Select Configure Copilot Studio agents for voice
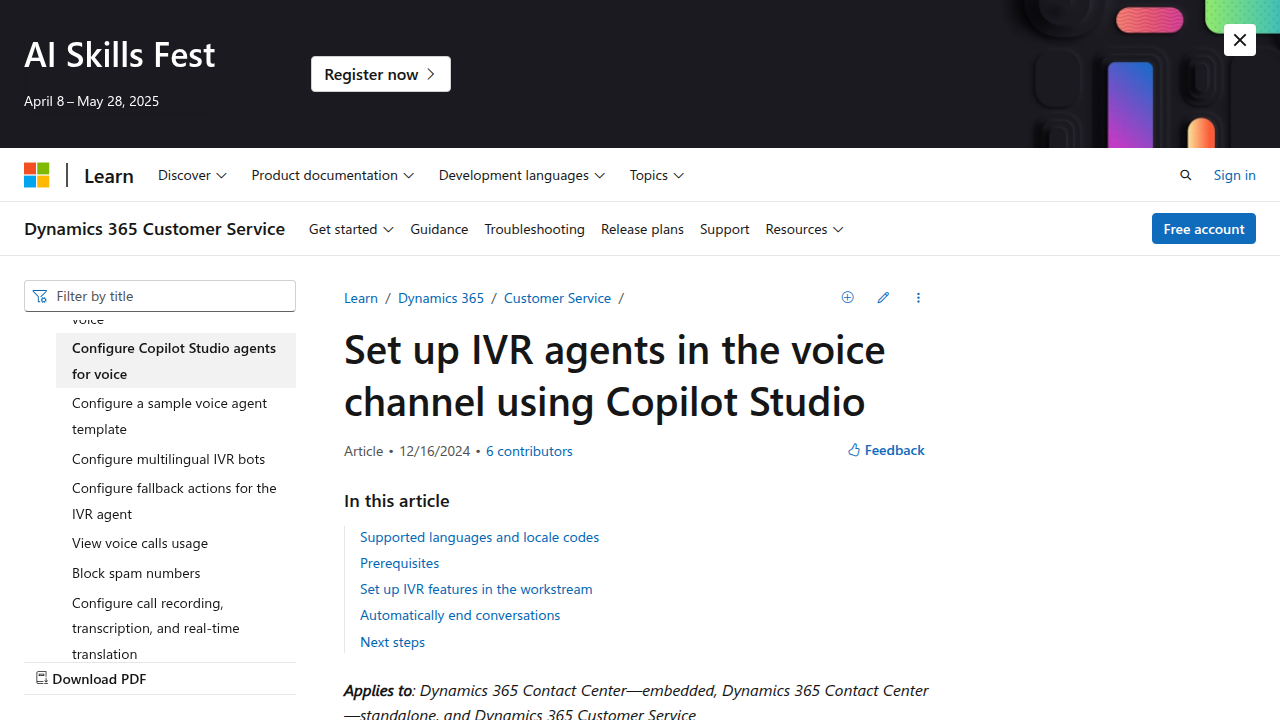Image resolution: width=1280 pixels, height=720 pixels. [x=176, y=360]
